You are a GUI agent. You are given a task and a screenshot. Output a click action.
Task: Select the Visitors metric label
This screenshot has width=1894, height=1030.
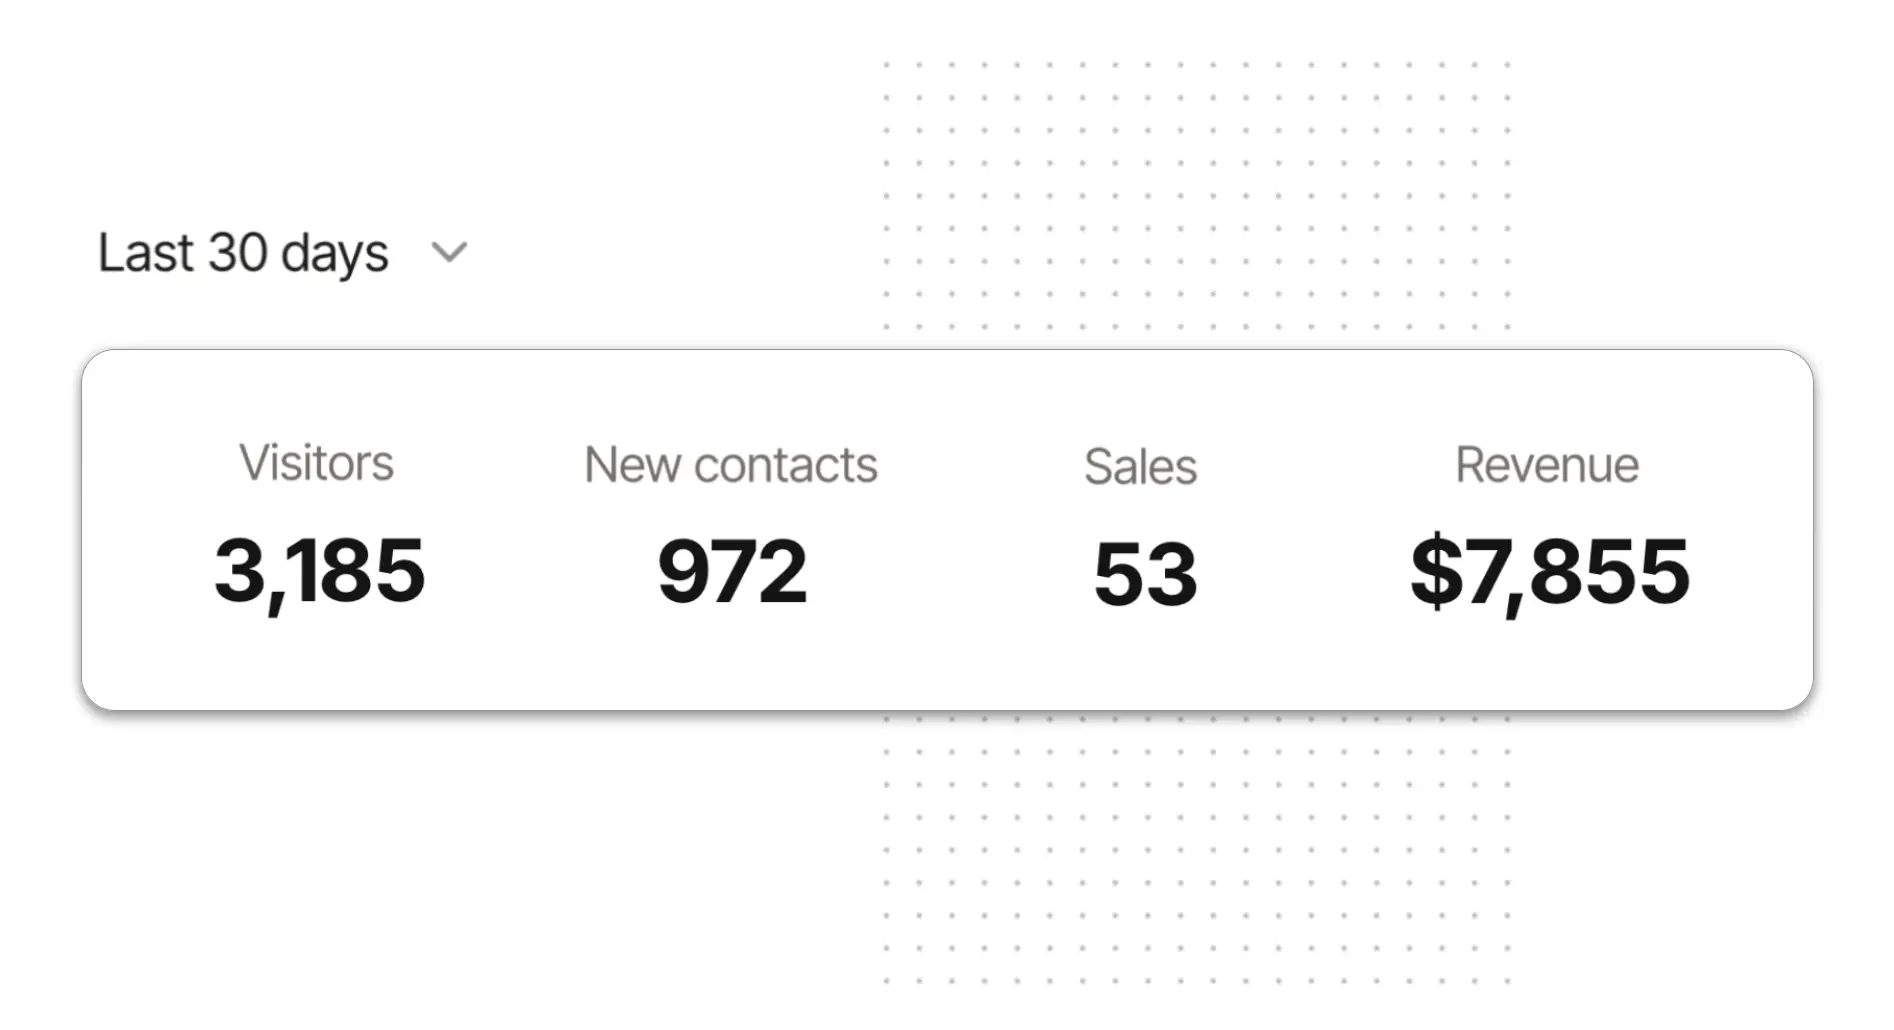(316, 463)
